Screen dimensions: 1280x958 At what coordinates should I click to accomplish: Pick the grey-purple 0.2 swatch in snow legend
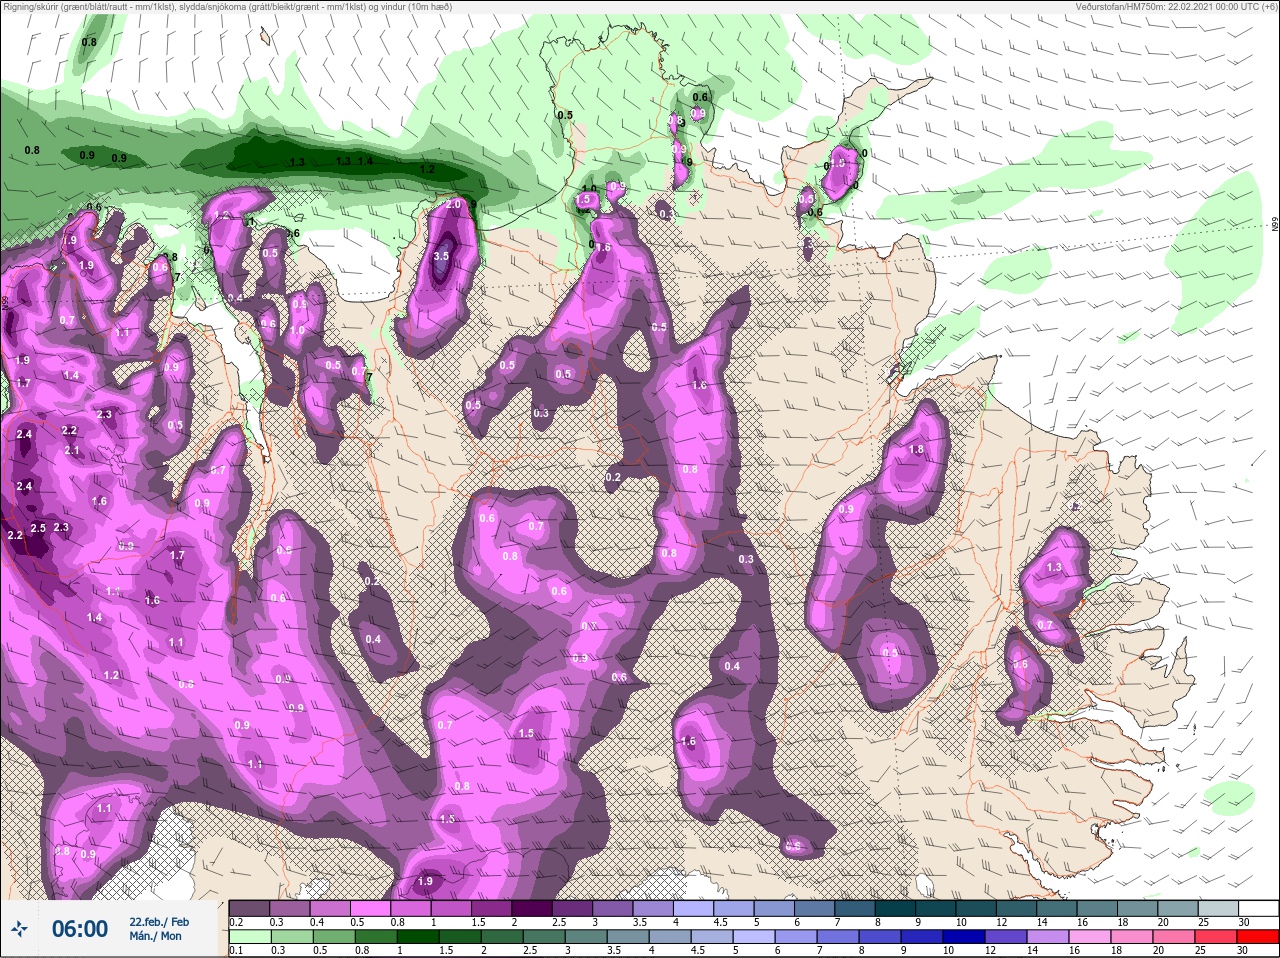249,908
